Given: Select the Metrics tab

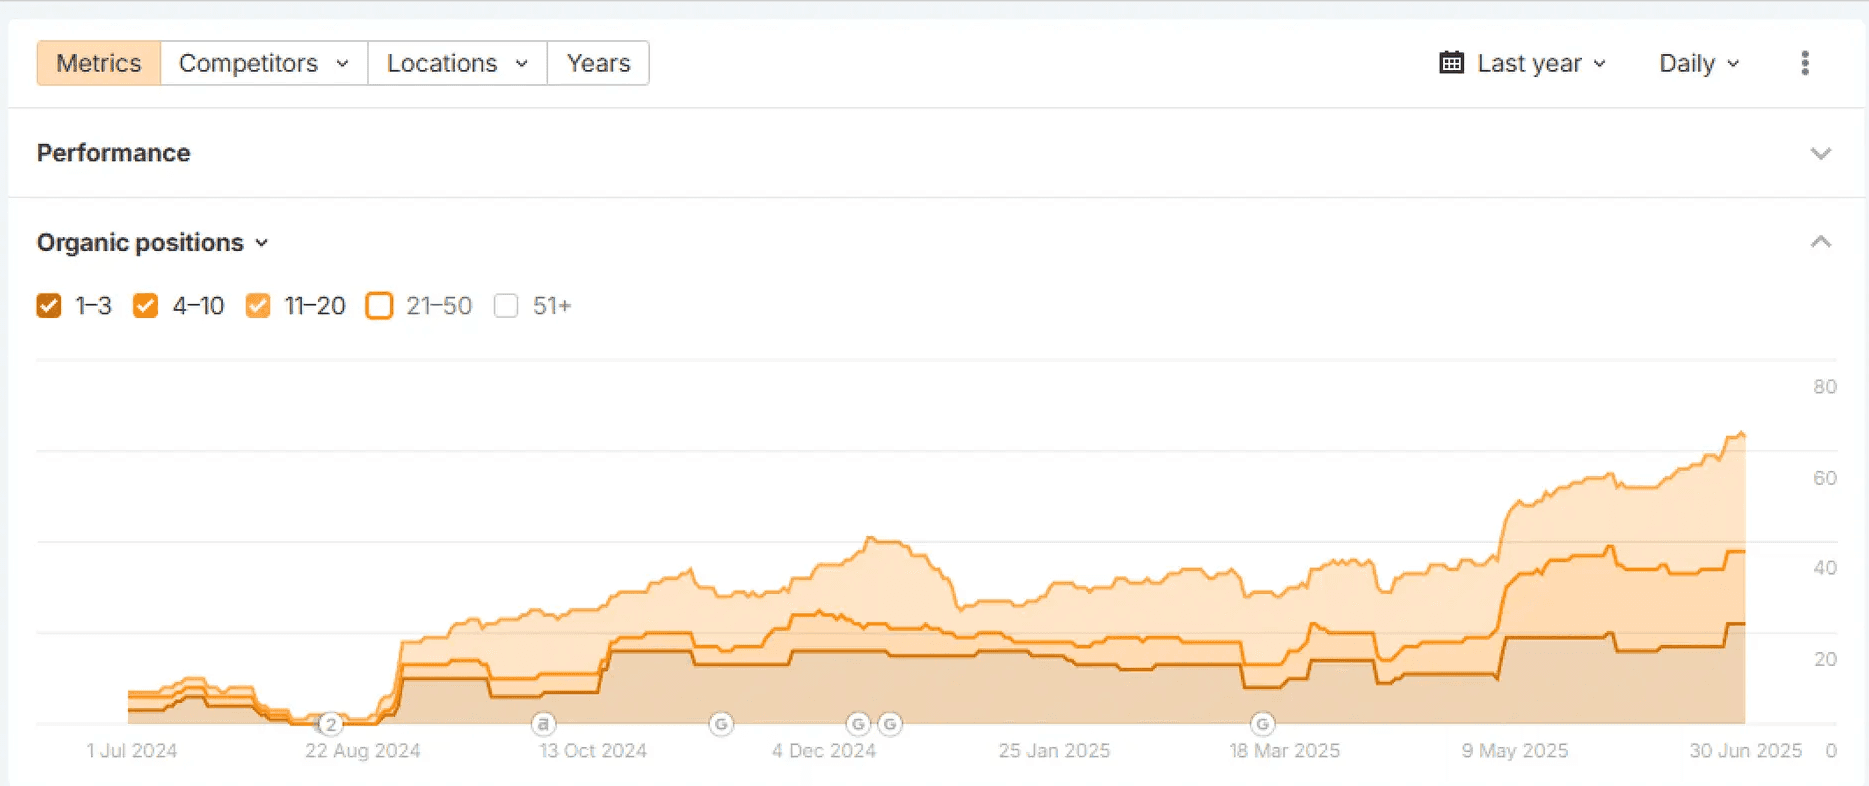Looking at the screenshot, I should pos(99,63).
